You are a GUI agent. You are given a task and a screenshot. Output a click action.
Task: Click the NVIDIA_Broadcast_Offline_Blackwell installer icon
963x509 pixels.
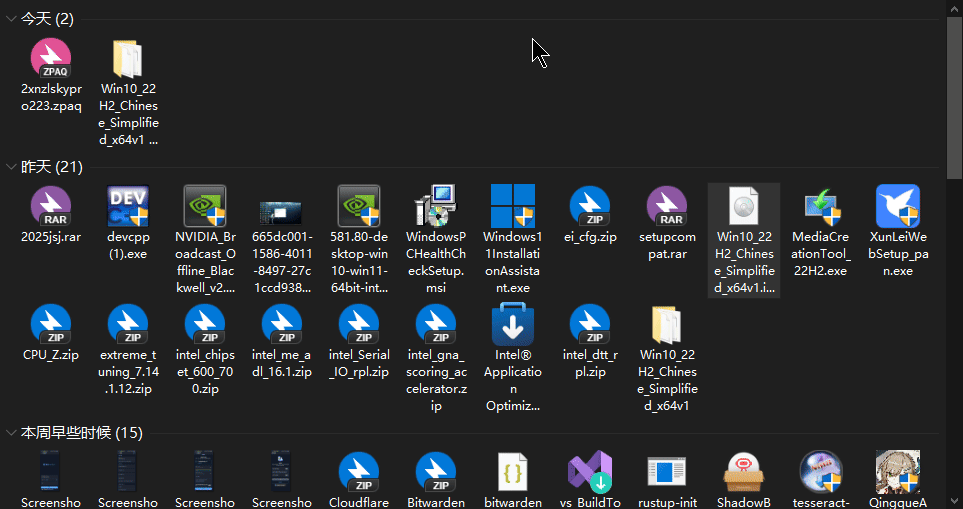[205, 207]
